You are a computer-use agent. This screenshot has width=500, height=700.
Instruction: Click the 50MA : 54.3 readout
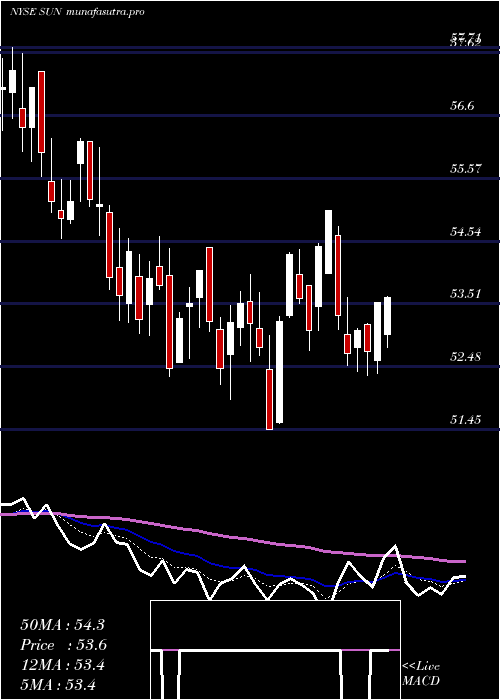(x=62, y=625)
